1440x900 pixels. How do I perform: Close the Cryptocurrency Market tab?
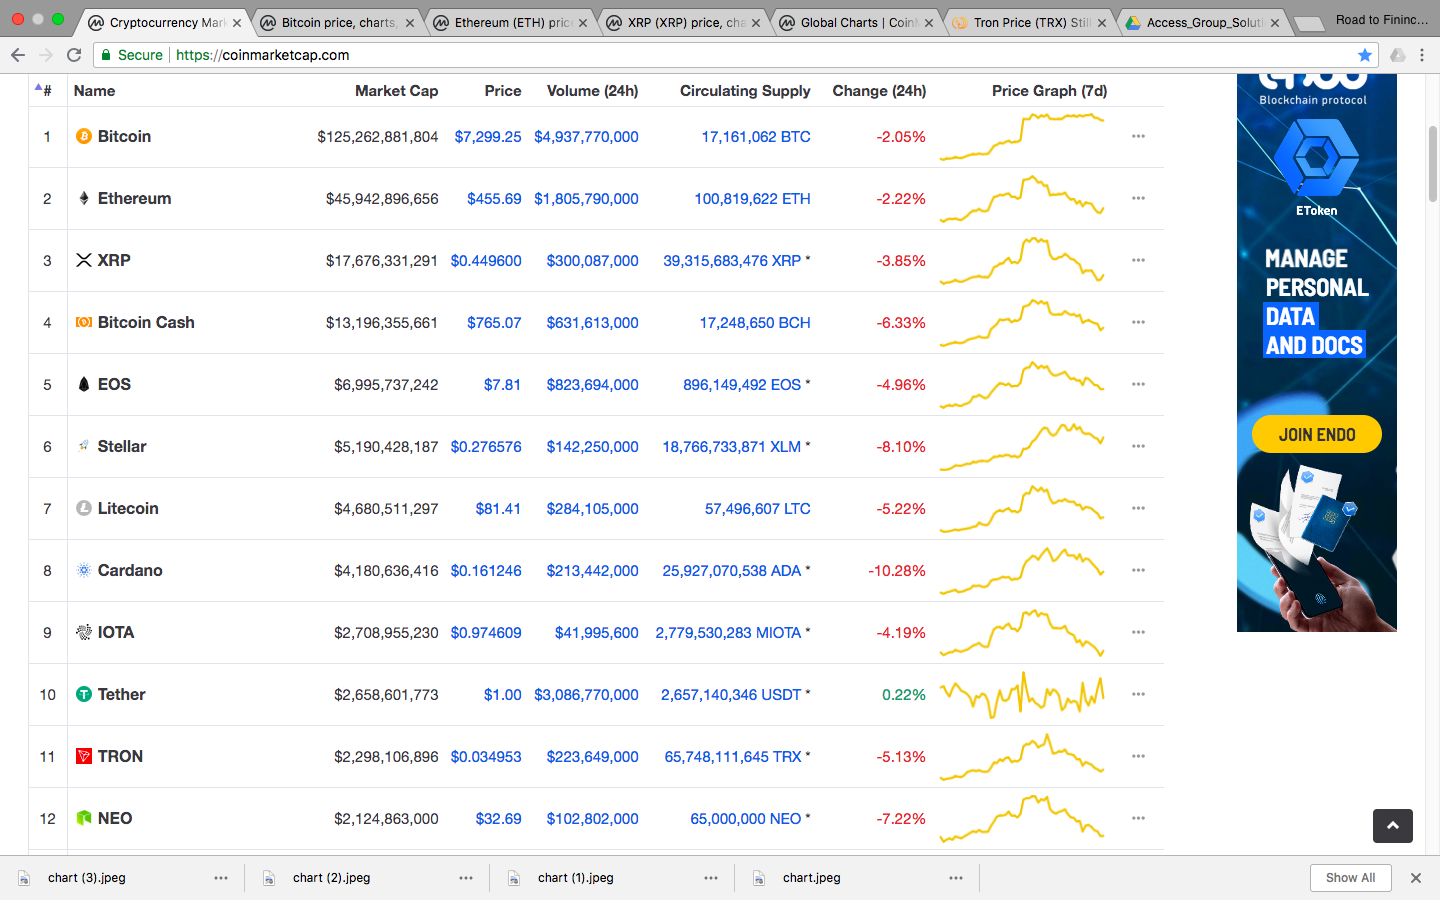237,23
